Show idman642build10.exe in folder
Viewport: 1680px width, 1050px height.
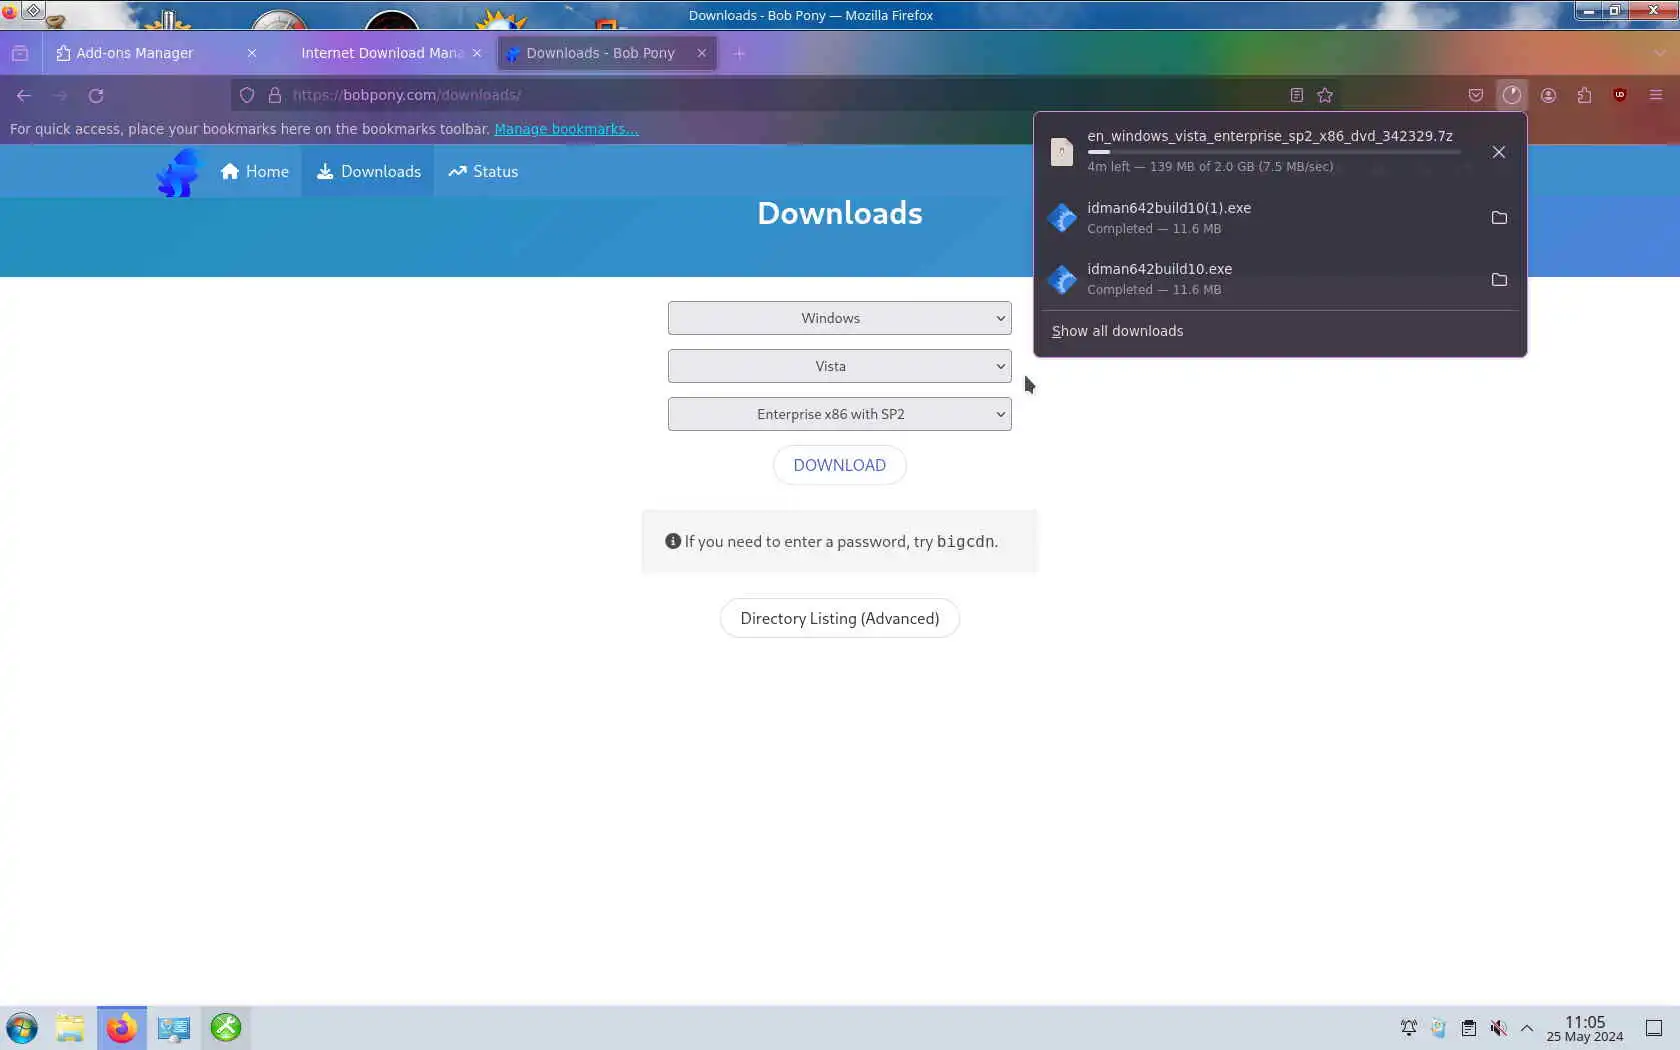tap(1499, 280)
